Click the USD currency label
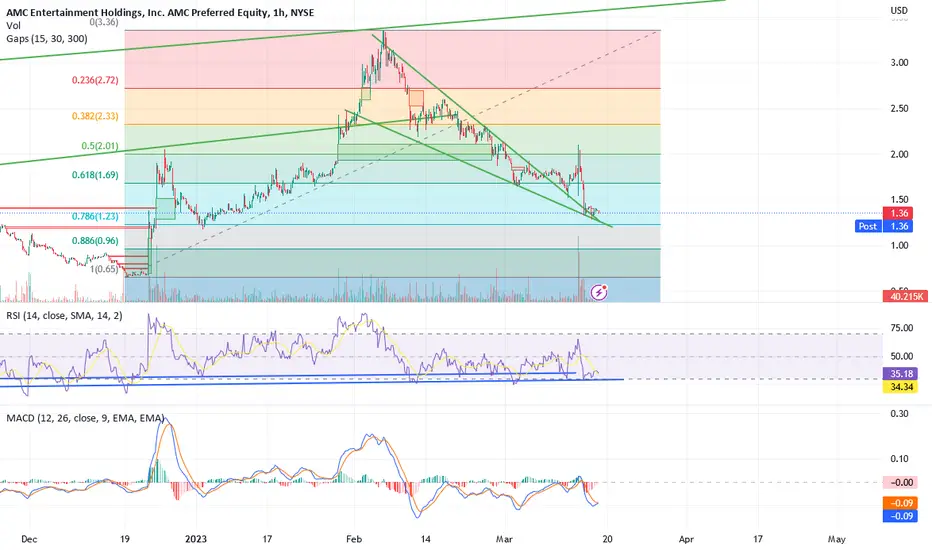Screen dimensions: 932x550 (899, 10)
